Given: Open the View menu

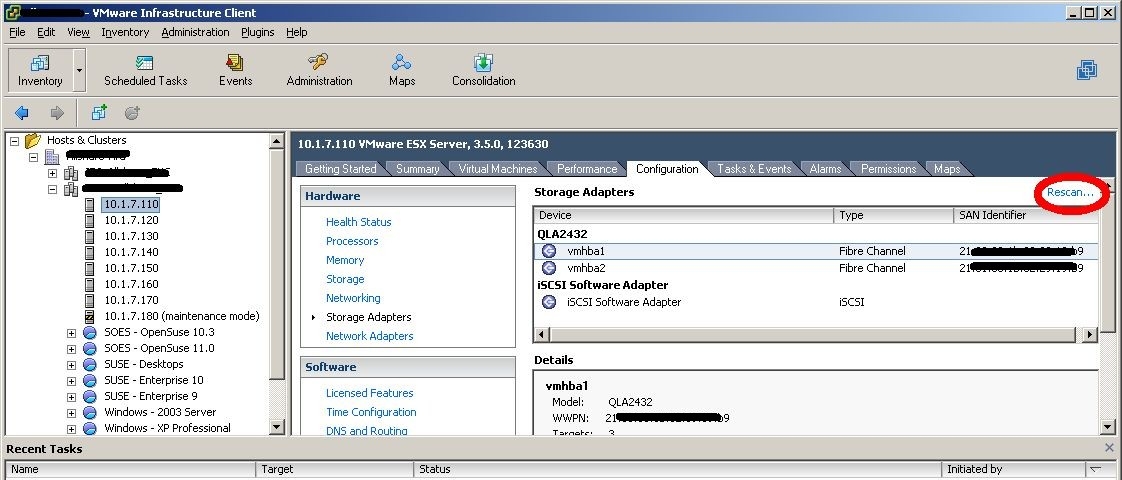Looking at the screenshot, I should coord(79,32).
